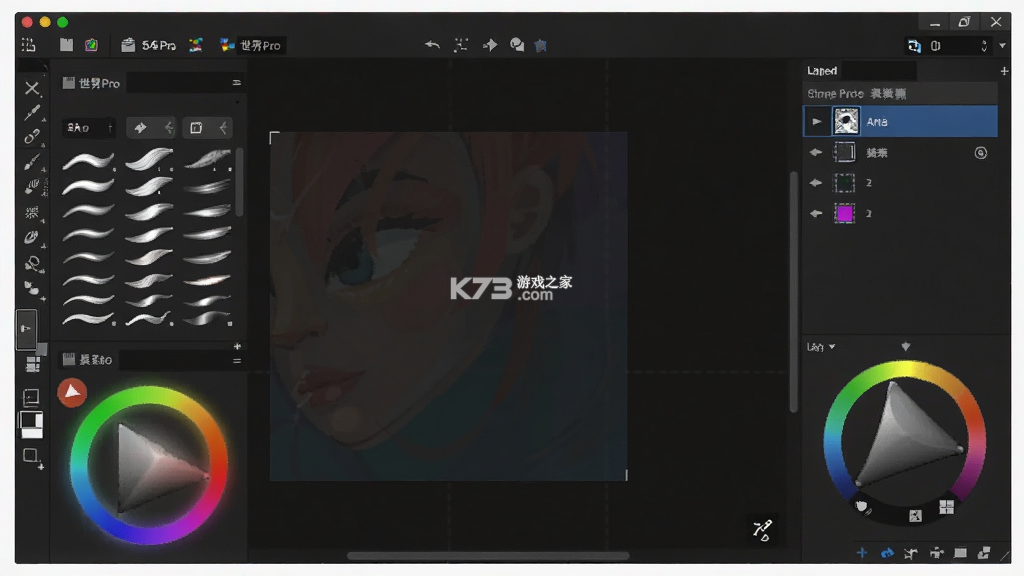Image resolution: width=1024 pixels, height=576 pixels.
Task: Click the colorful image icon beside the save icon
Action: point(91,45)
